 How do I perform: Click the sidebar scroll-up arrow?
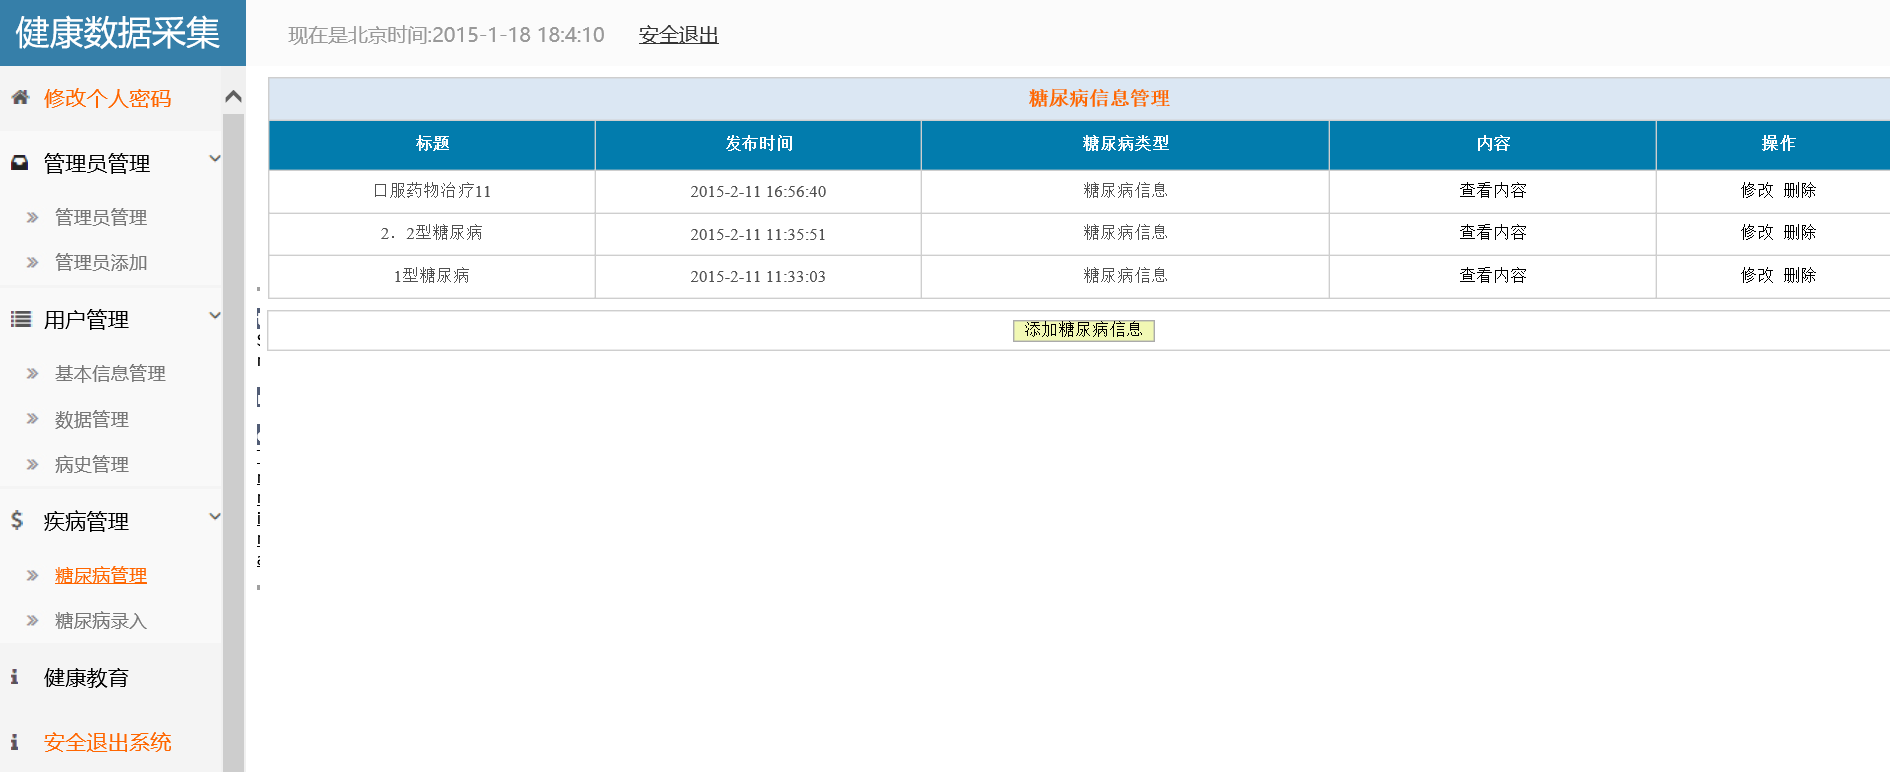(x=233, y=97)
